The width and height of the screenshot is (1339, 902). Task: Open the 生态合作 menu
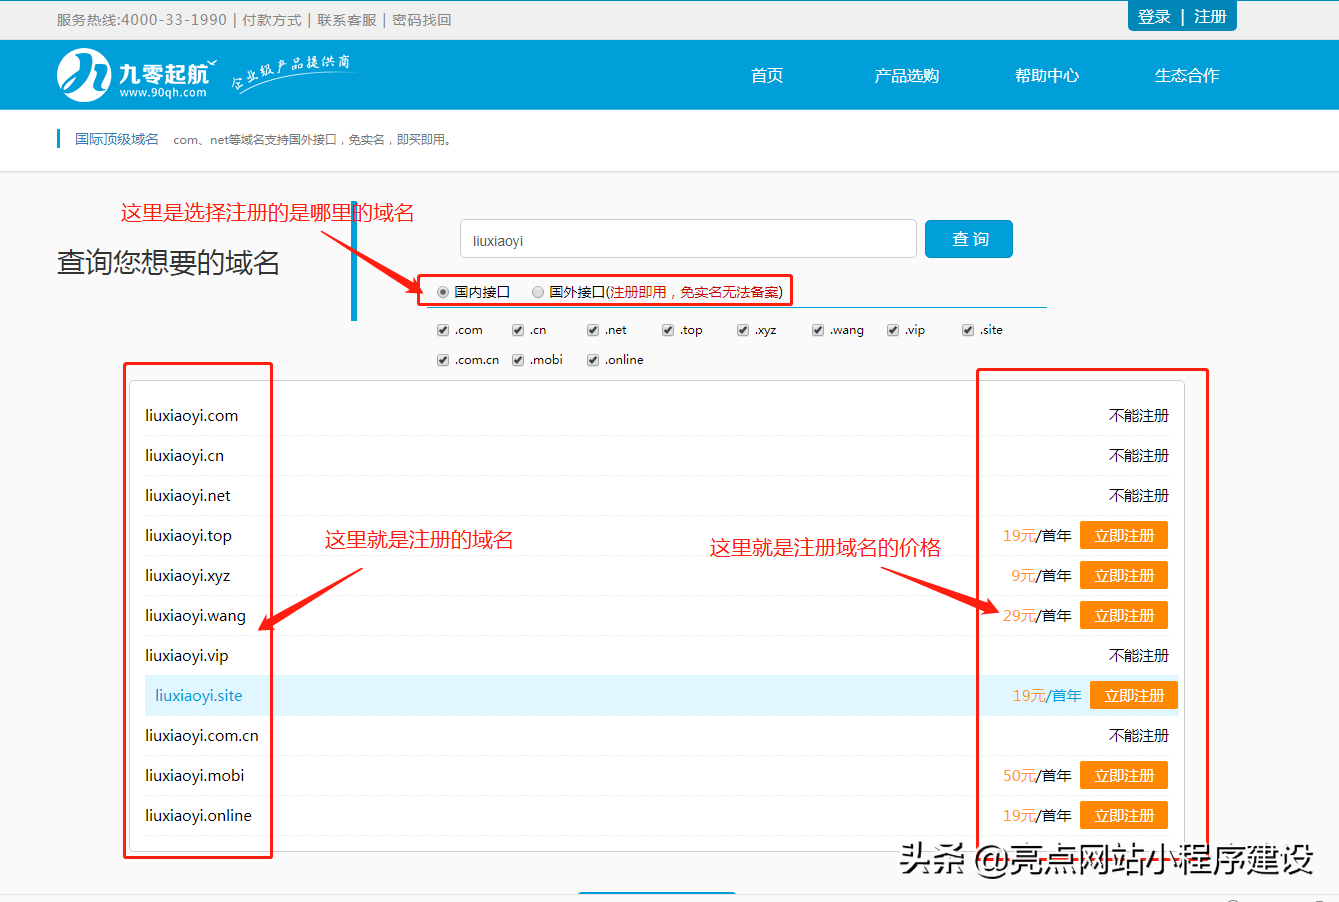pyautogui.click(x=1186, y=75)
